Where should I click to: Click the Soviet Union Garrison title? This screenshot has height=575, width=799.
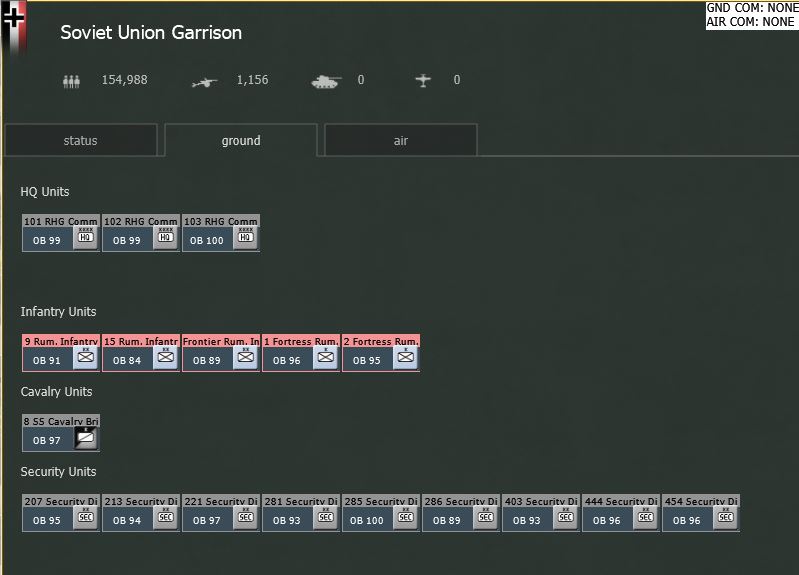coord(151,33)
